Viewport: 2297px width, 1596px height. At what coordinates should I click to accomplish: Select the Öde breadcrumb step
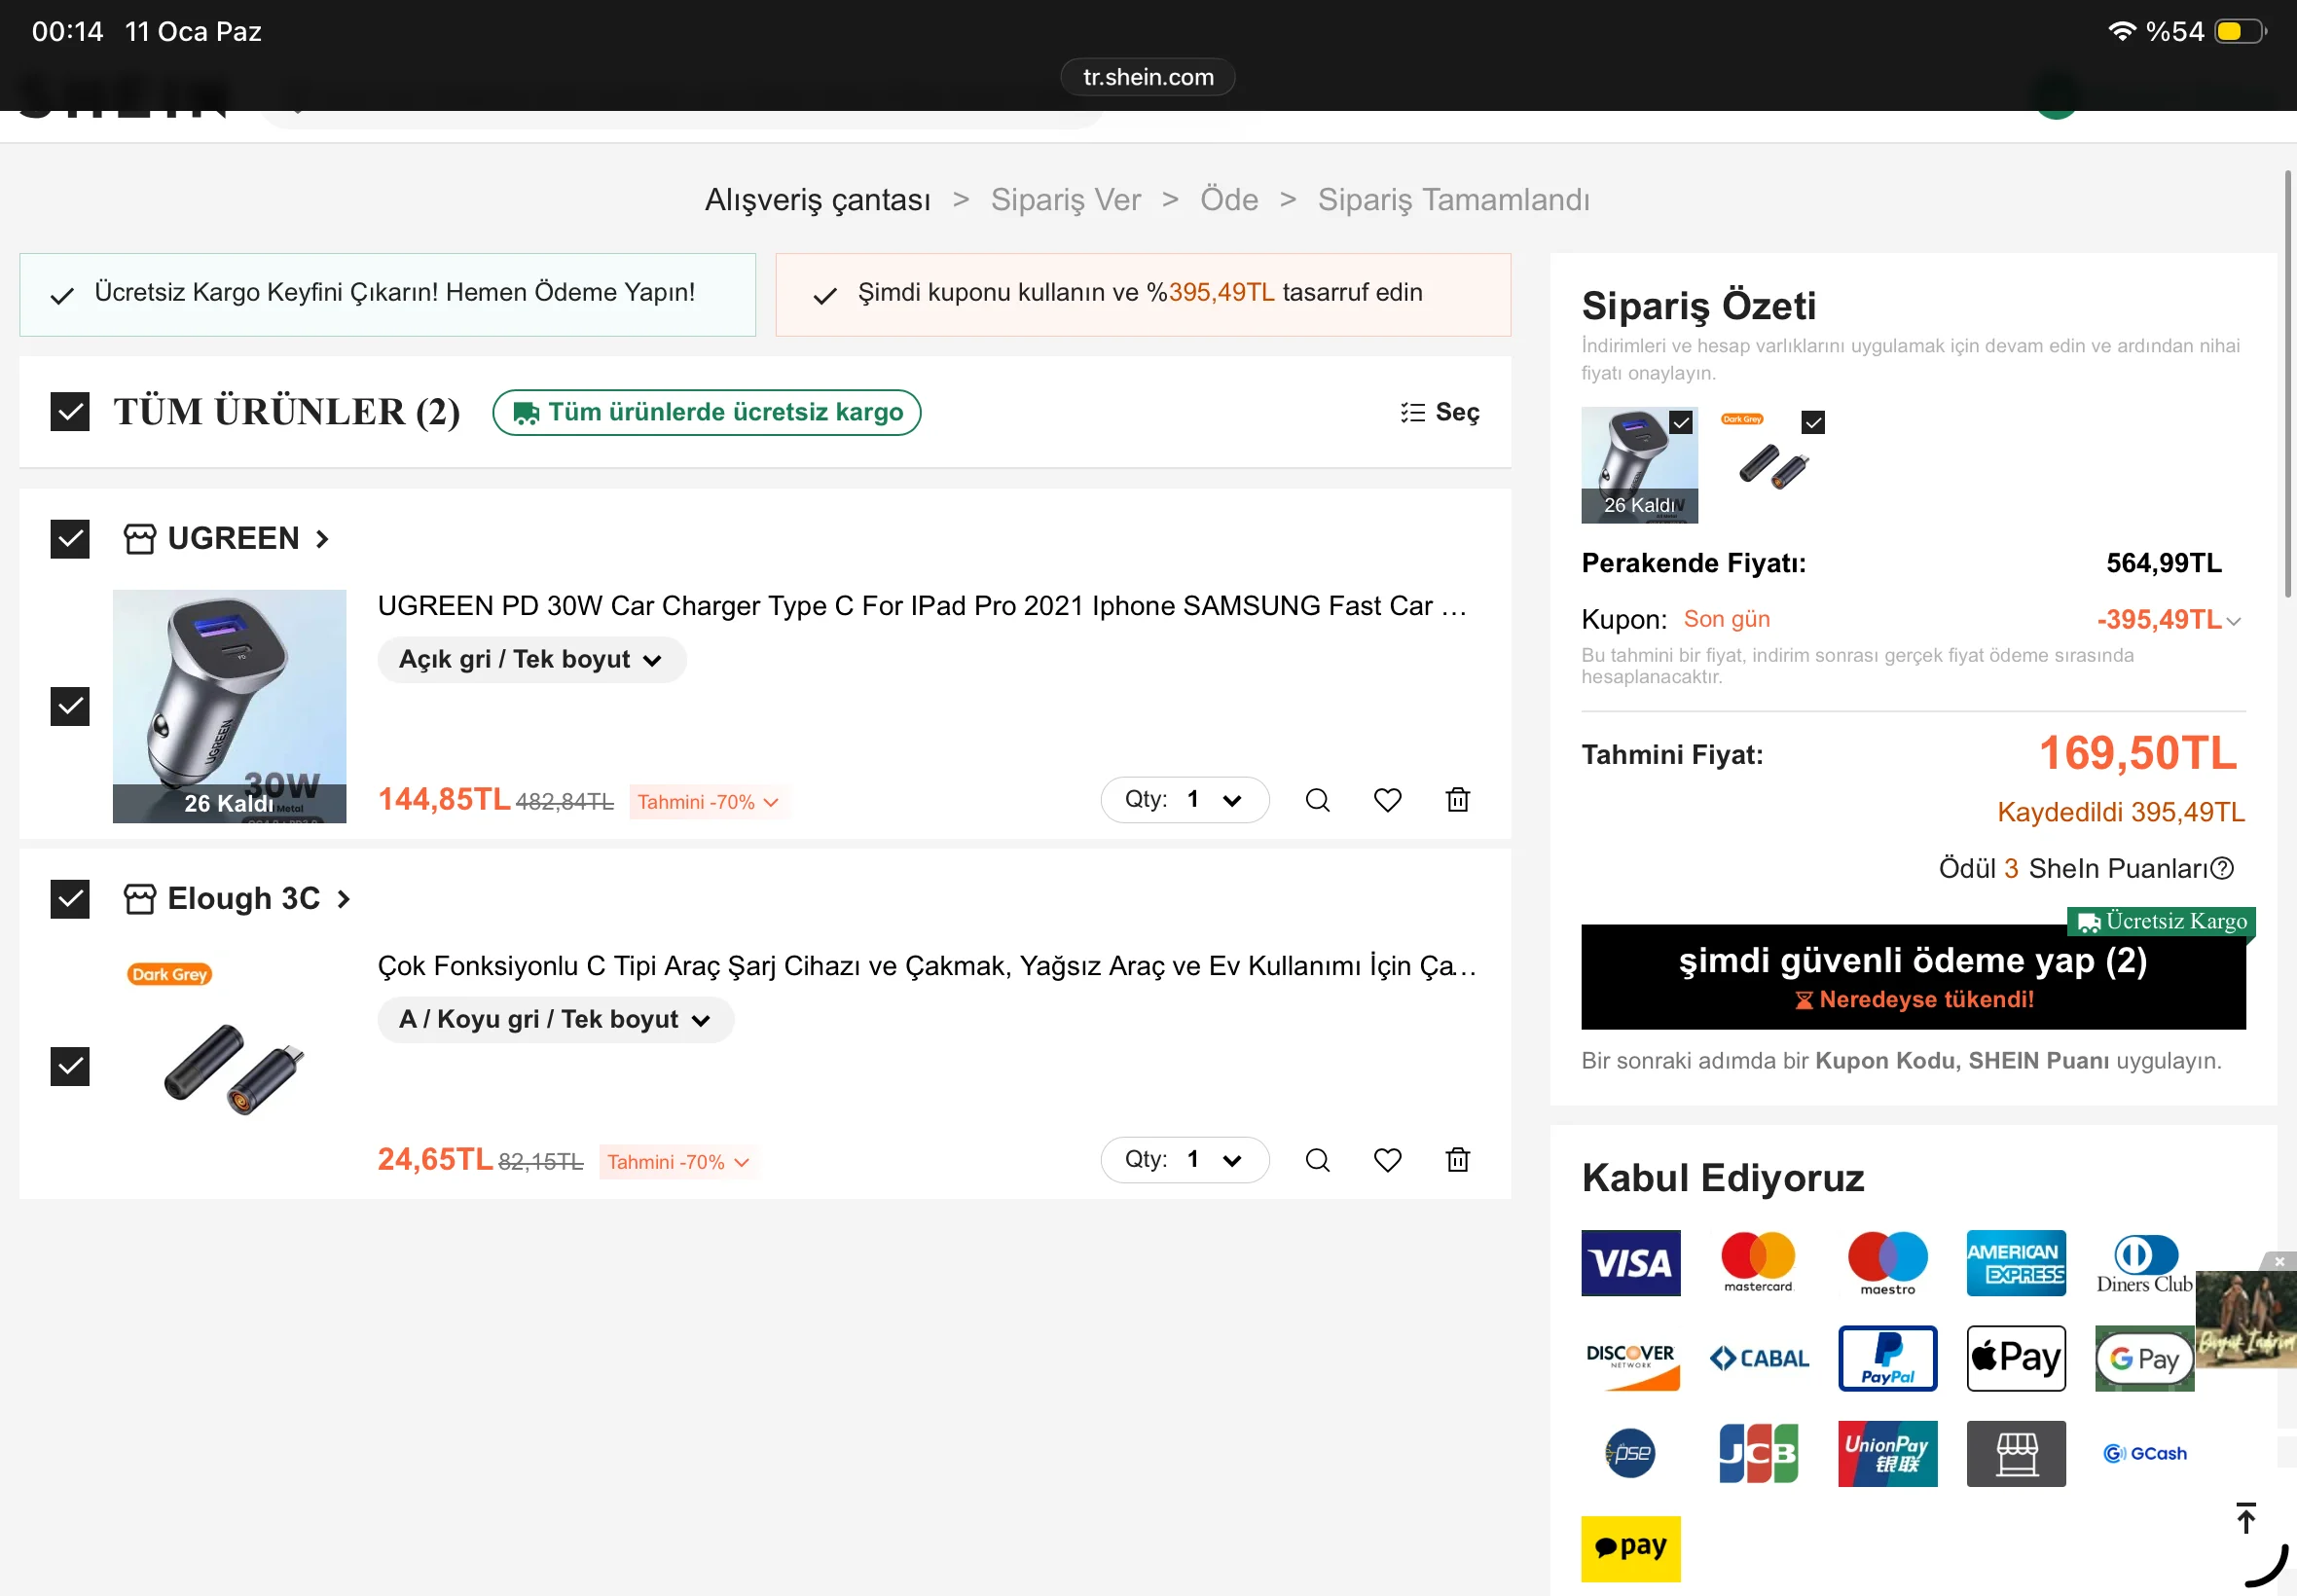pos(1228,200)
